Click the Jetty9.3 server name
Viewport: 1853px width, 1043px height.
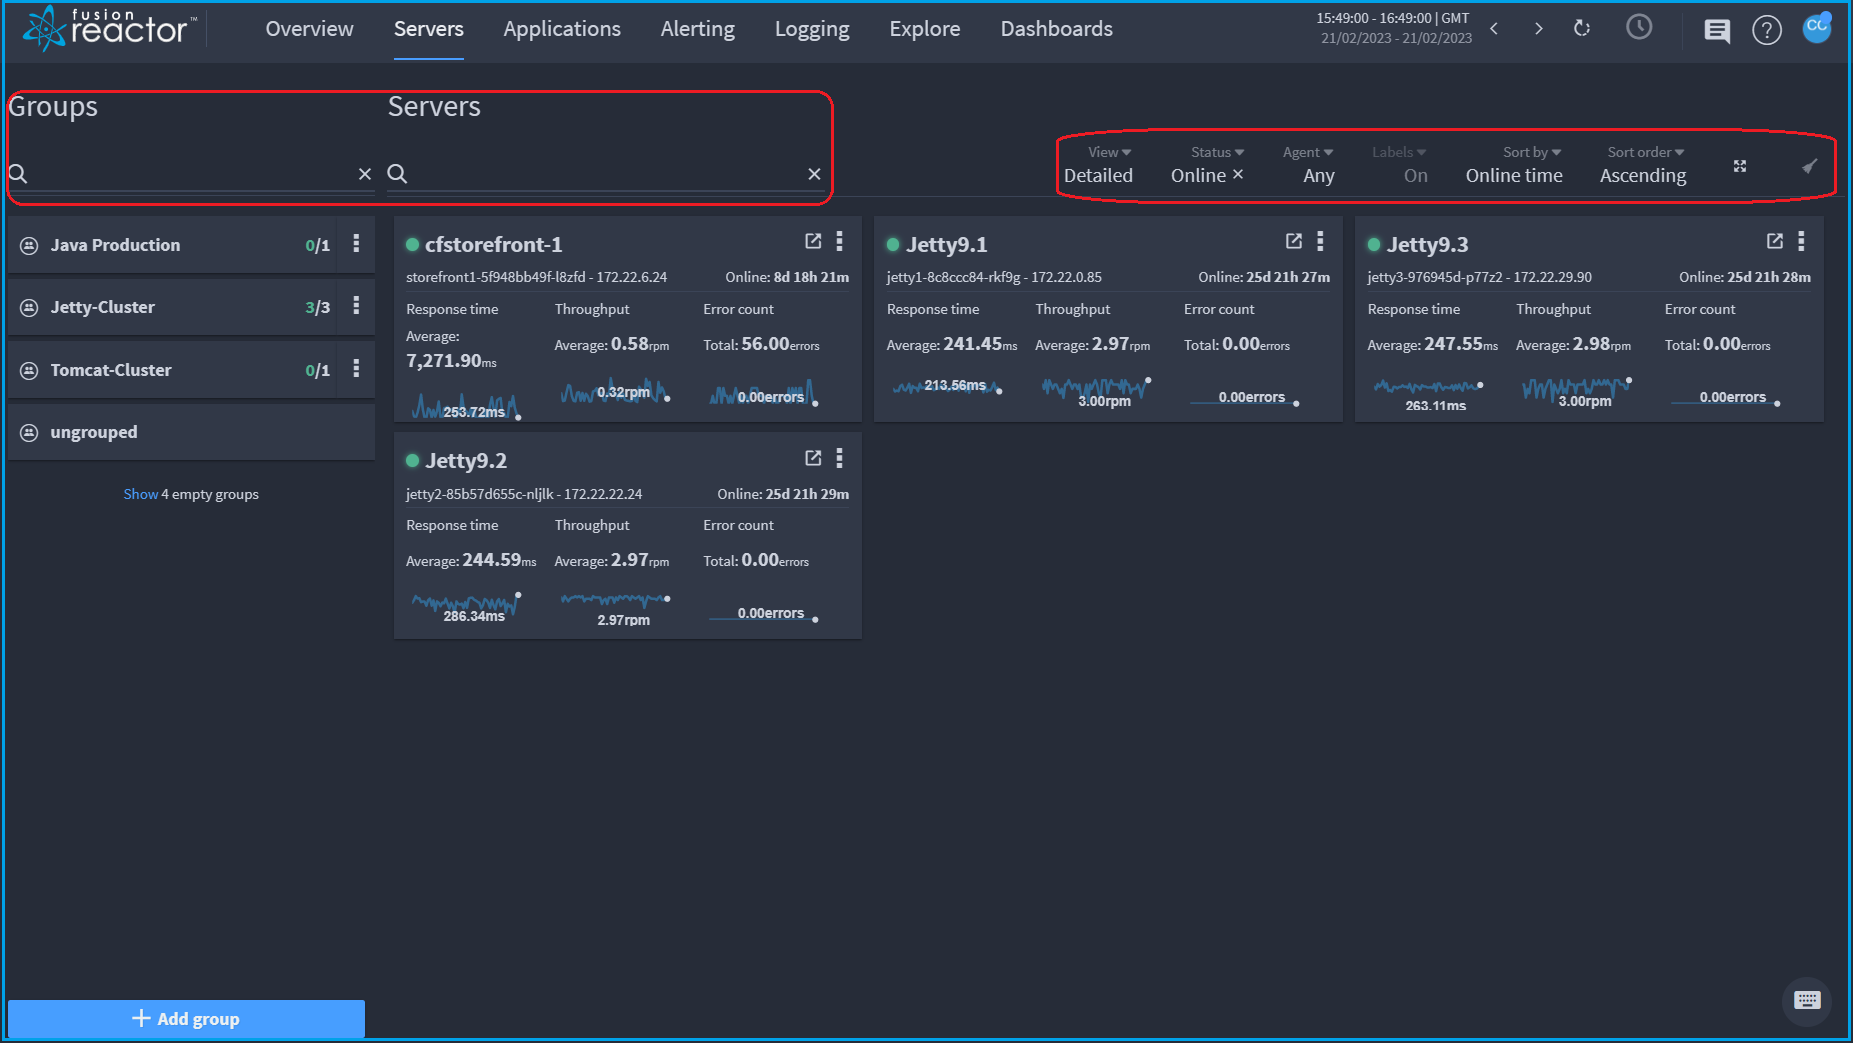(1427, 244)
